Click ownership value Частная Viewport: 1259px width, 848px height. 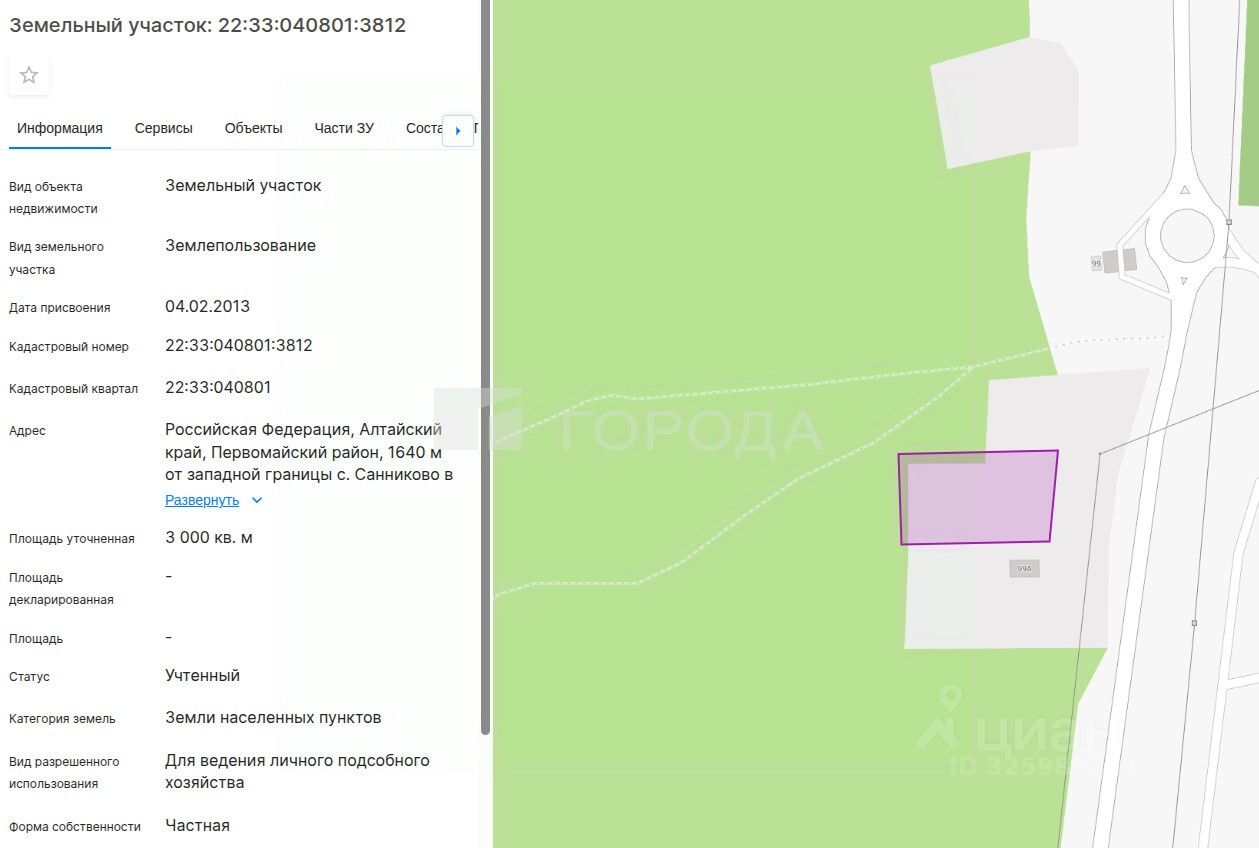[x=197, y=826]
